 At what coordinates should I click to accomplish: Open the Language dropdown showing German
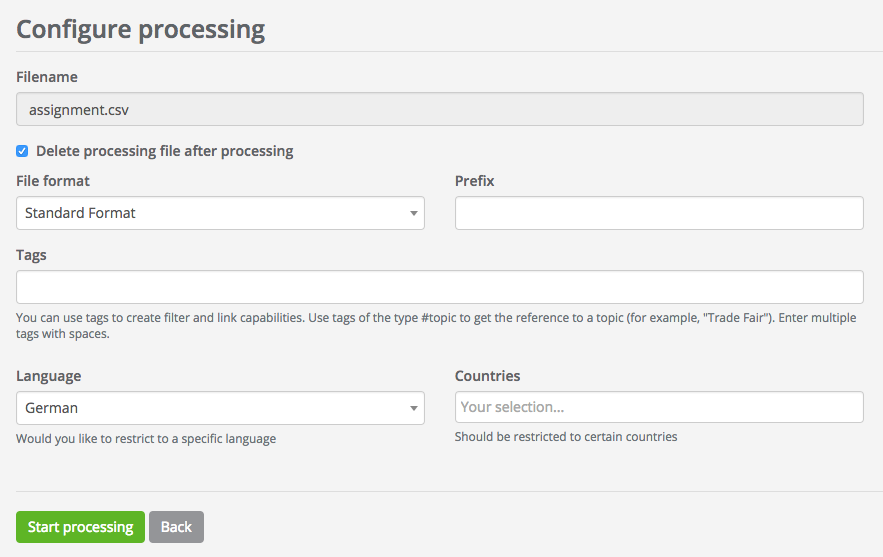coord(210,408)
